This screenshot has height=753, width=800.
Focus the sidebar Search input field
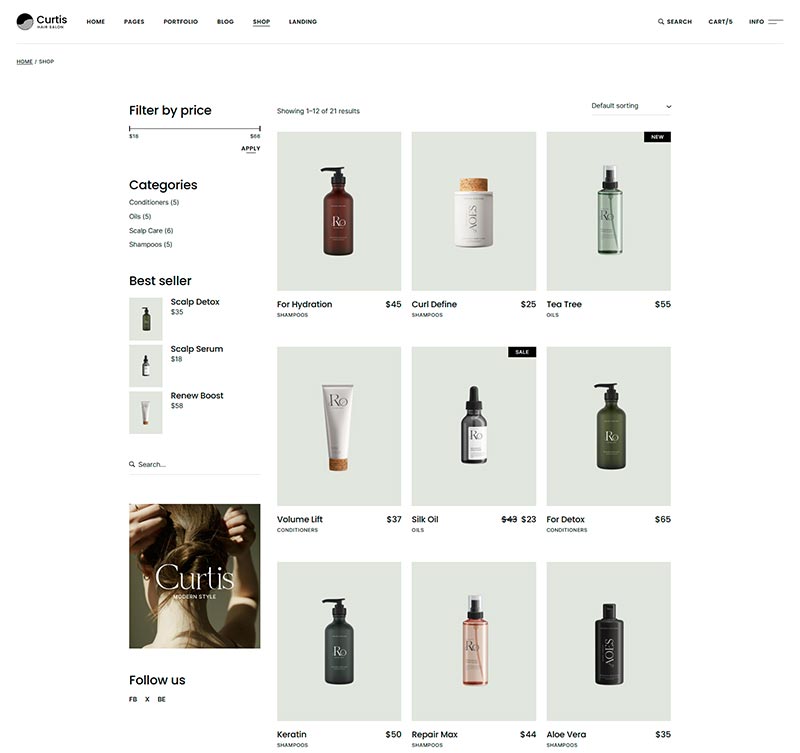pyautogui.click(x=195, y=465)
